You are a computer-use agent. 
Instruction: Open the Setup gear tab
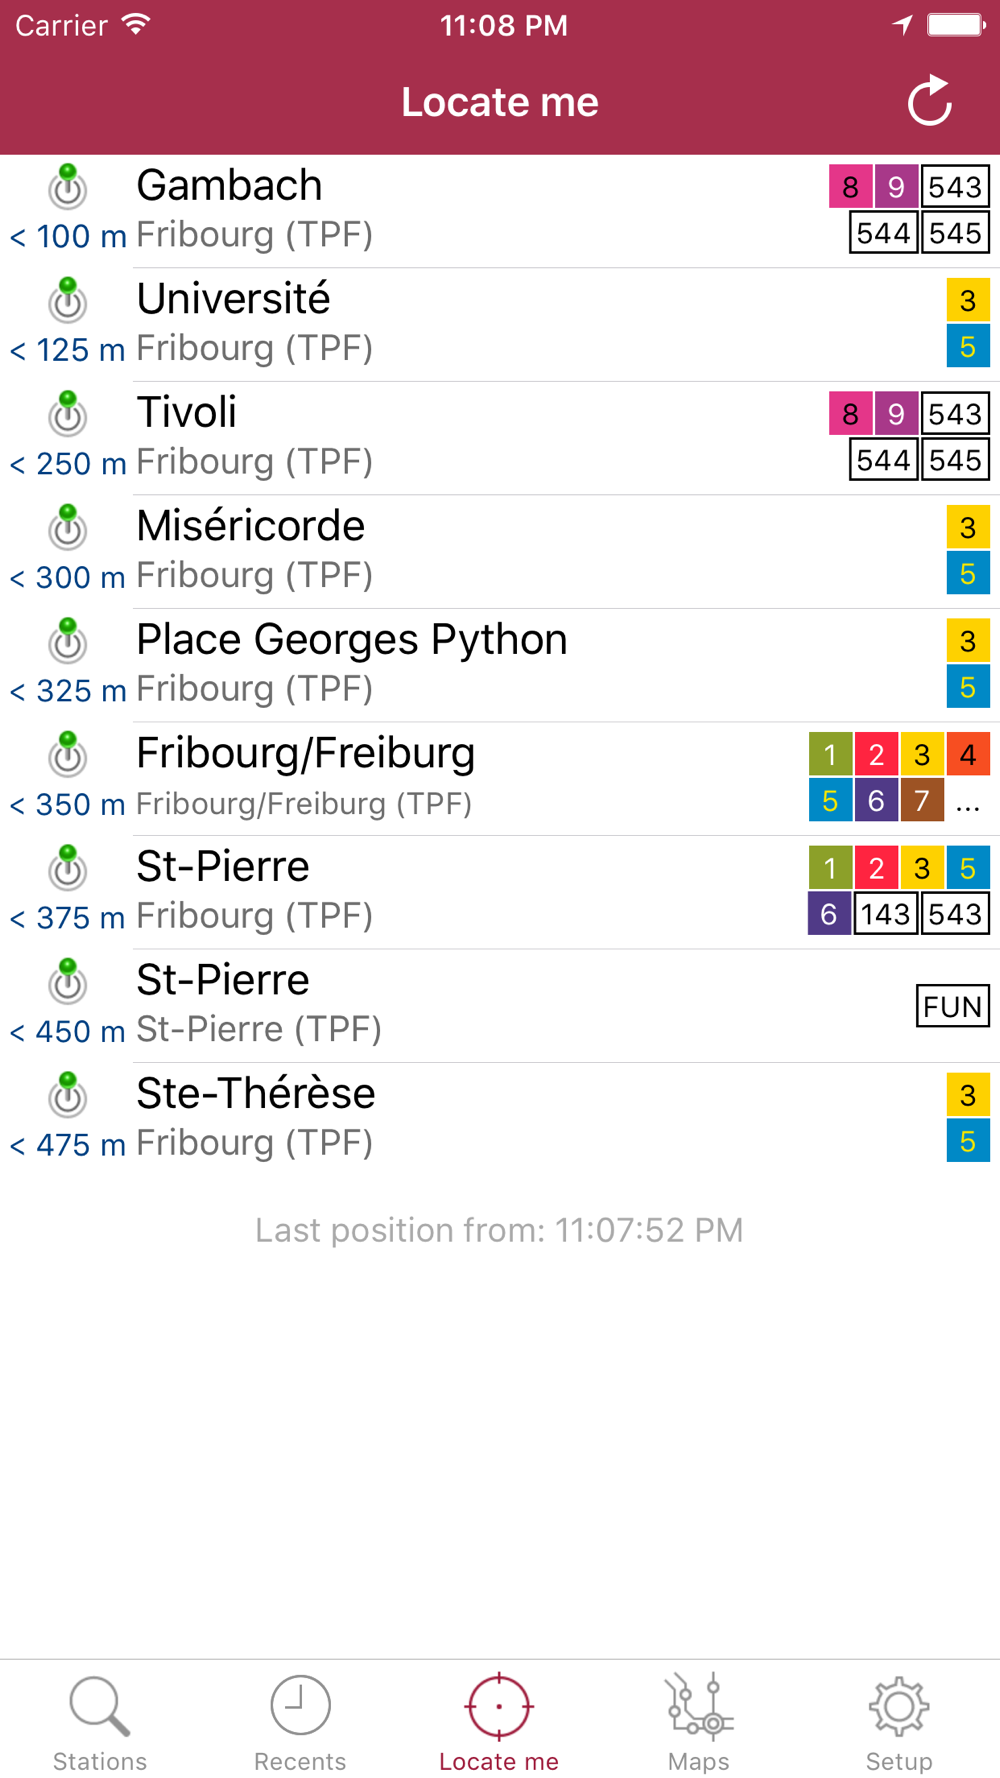click(x=898, y=1722)
